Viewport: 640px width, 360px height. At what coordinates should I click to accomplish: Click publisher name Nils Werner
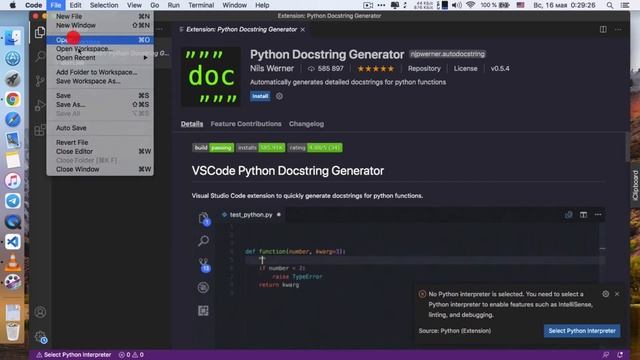tap(272, 69)
